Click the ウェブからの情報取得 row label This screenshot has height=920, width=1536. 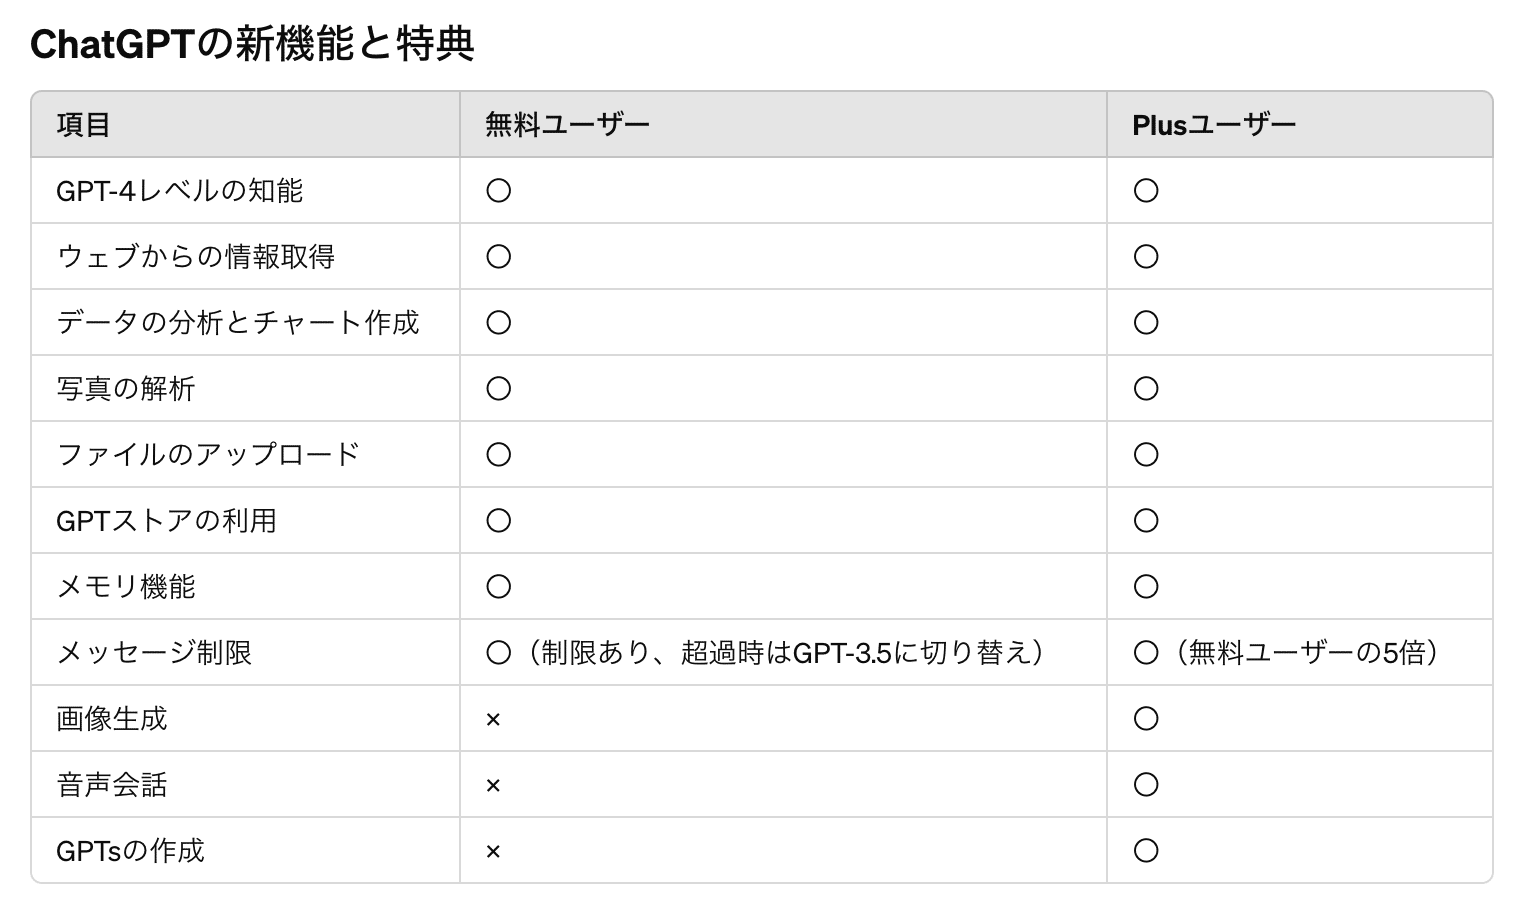196,257
